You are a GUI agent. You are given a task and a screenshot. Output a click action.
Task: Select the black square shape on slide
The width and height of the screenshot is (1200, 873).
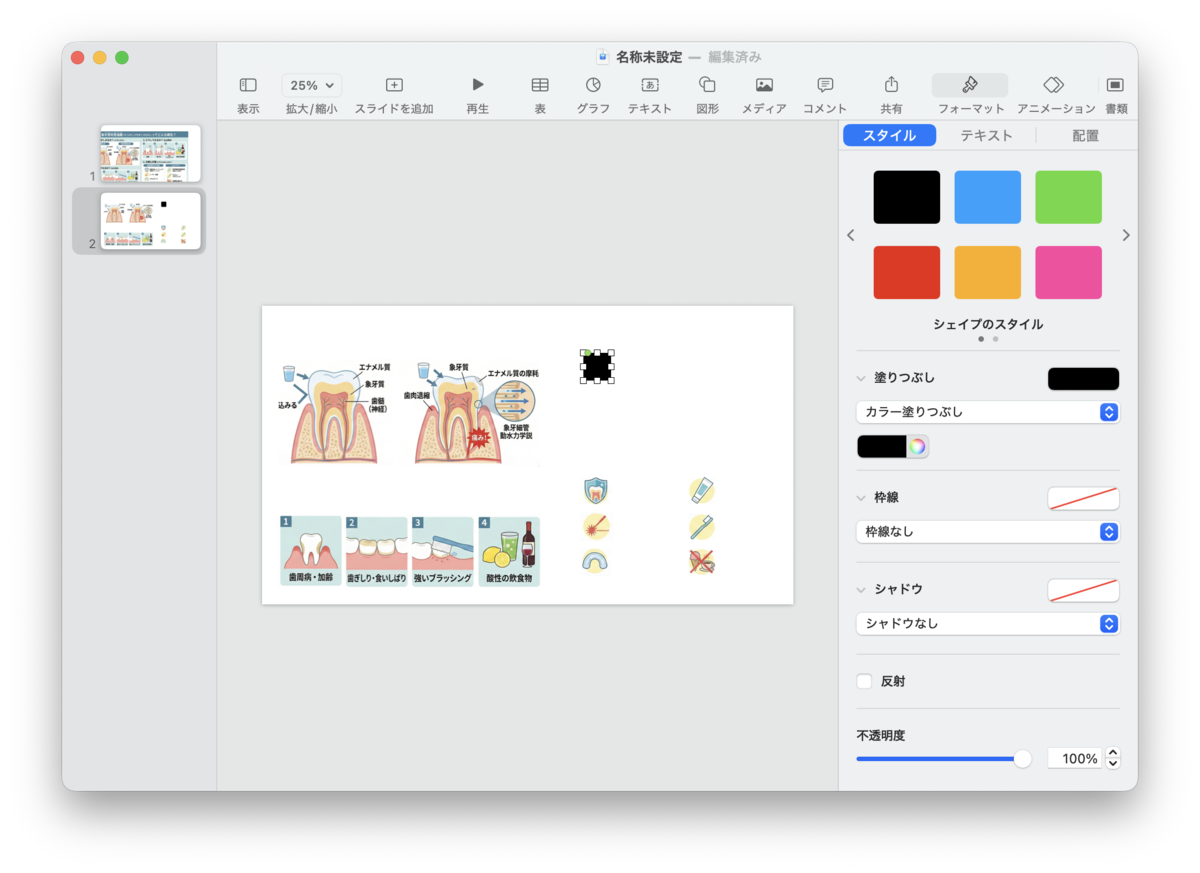(597, 366)
